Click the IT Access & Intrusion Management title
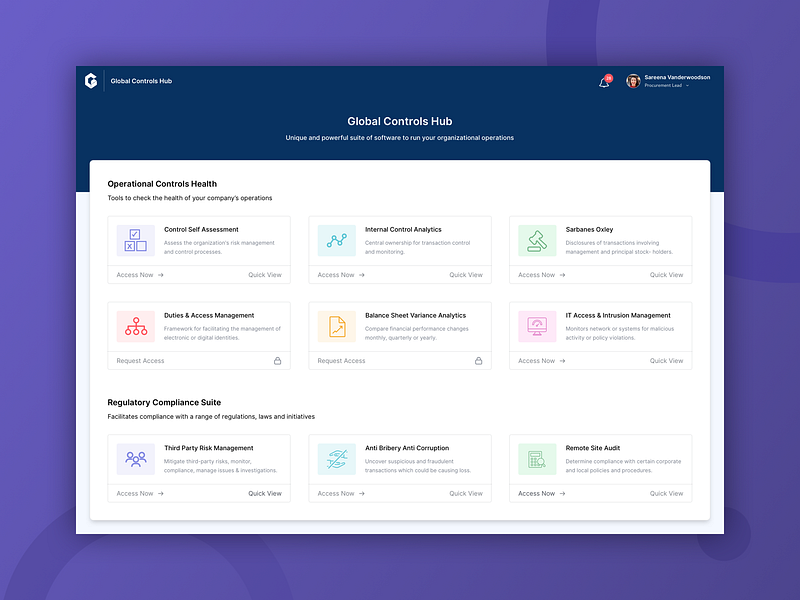The height and width of the screenshot is (600, 800). [x=618, y=315]
